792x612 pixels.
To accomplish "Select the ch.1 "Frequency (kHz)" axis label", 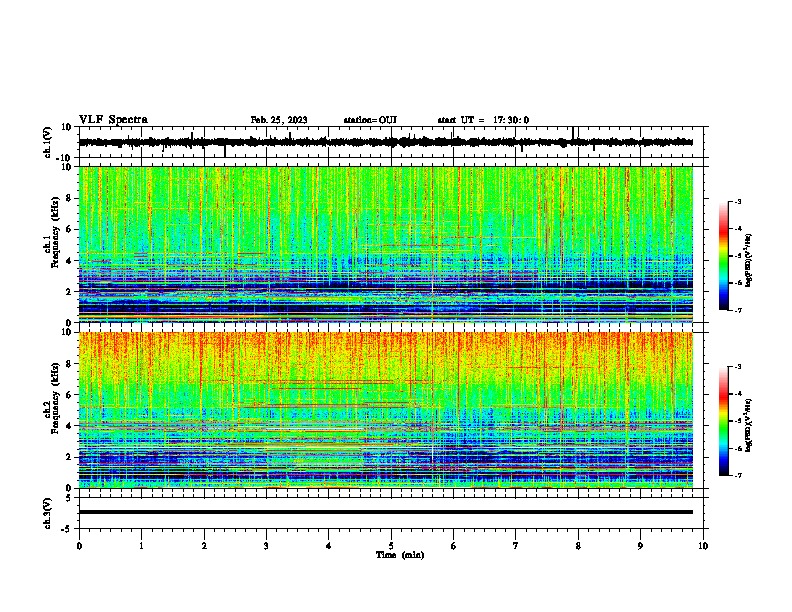I will click(56, 233).
